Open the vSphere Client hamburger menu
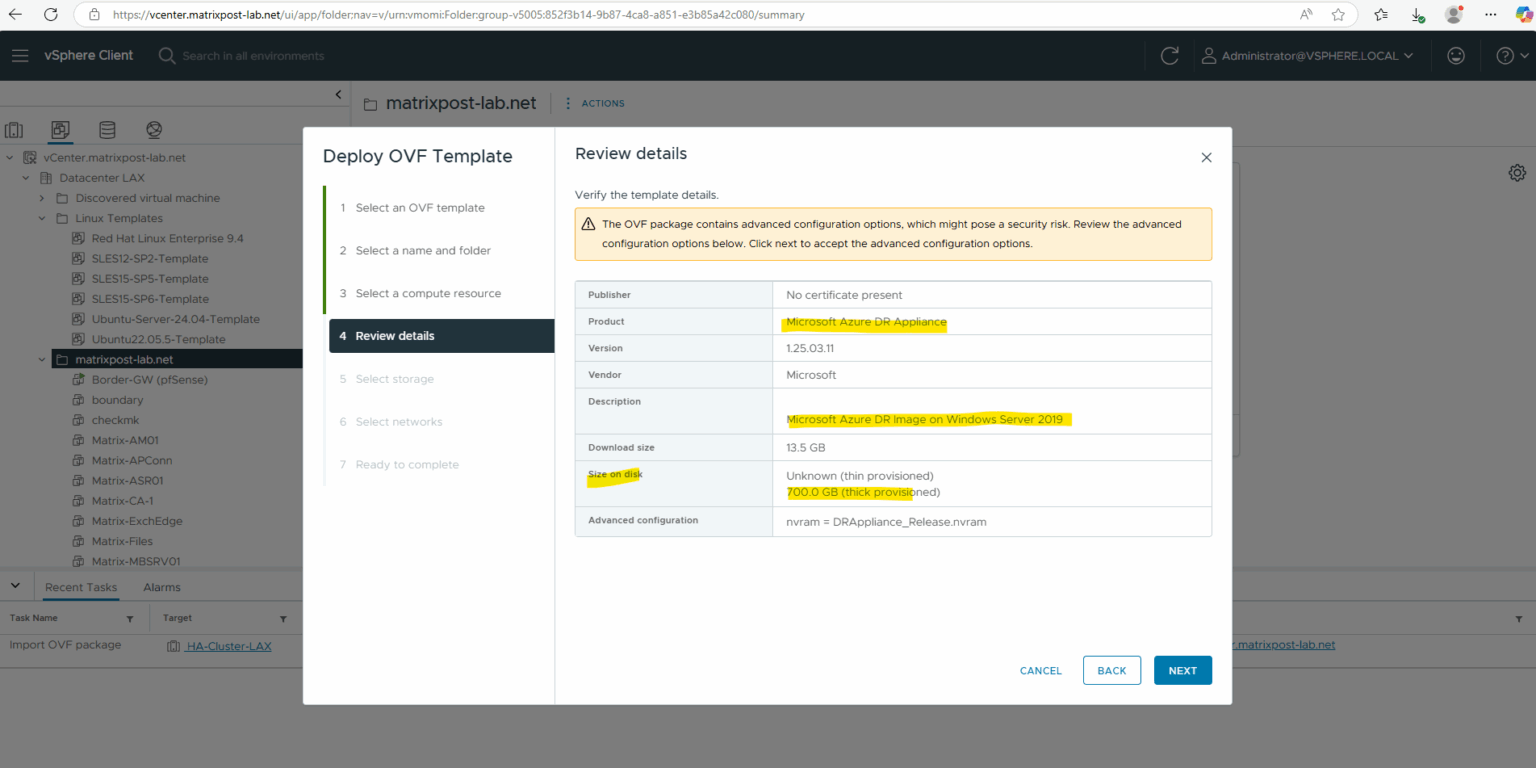Screen dimensions: 1536x768 tap(20, 55)
